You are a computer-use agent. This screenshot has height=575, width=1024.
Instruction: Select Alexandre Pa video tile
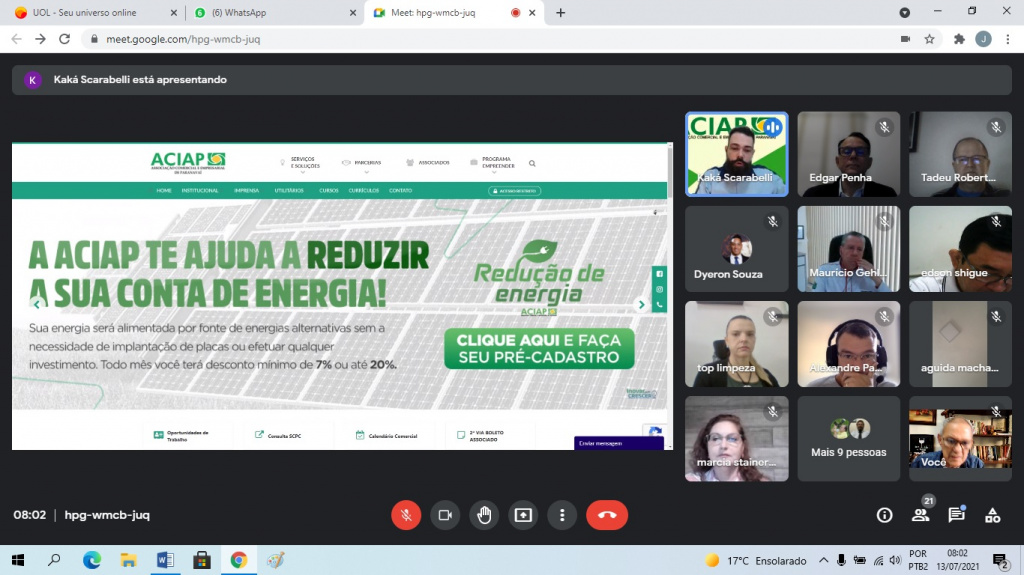coord(848,344)
